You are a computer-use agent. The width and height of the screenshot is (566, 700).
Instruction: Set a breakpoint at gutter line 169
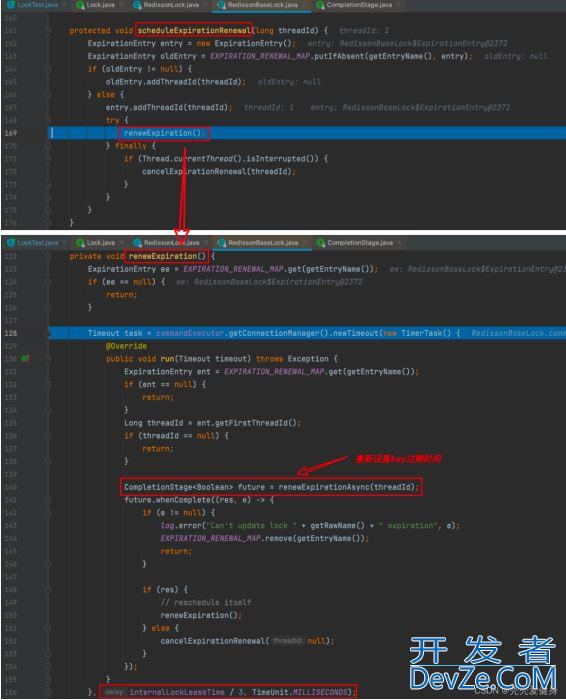pos(11,133)
